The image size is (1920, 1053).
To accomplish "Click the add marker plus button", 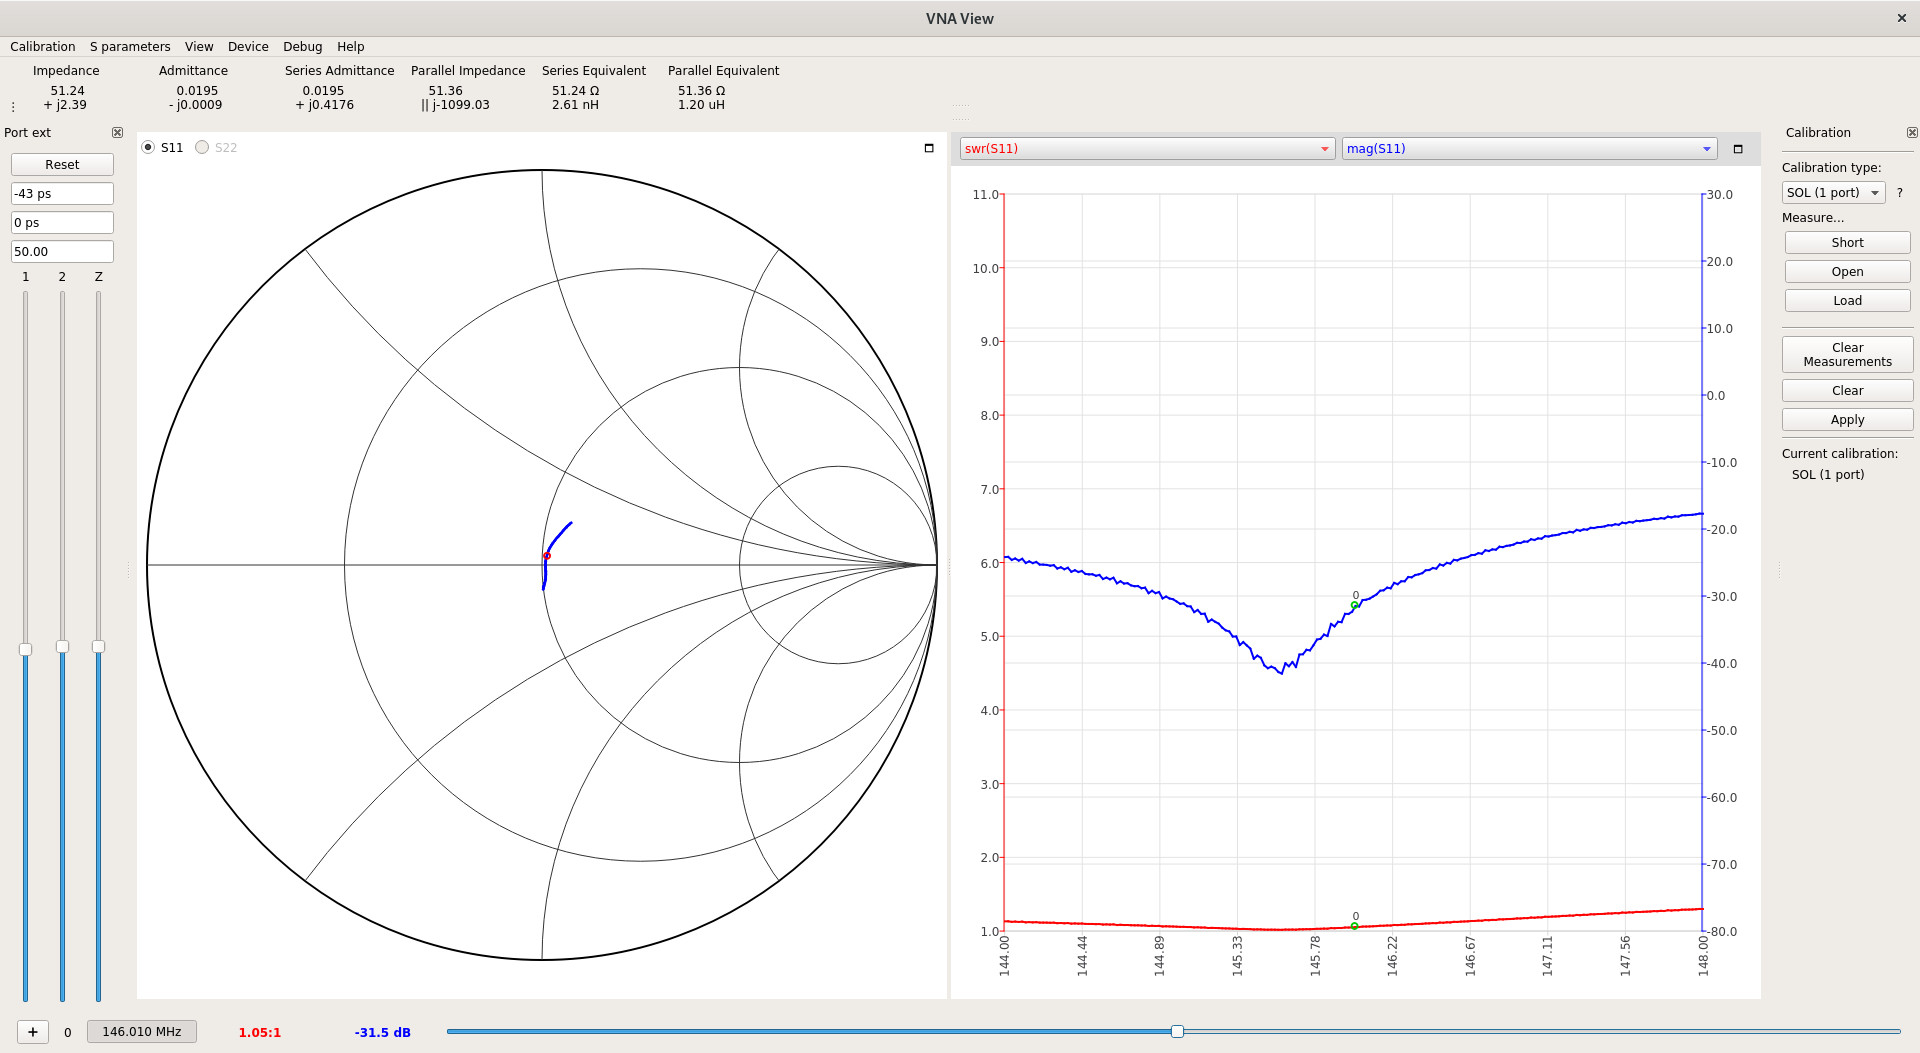I will [x=33, y=1032].
